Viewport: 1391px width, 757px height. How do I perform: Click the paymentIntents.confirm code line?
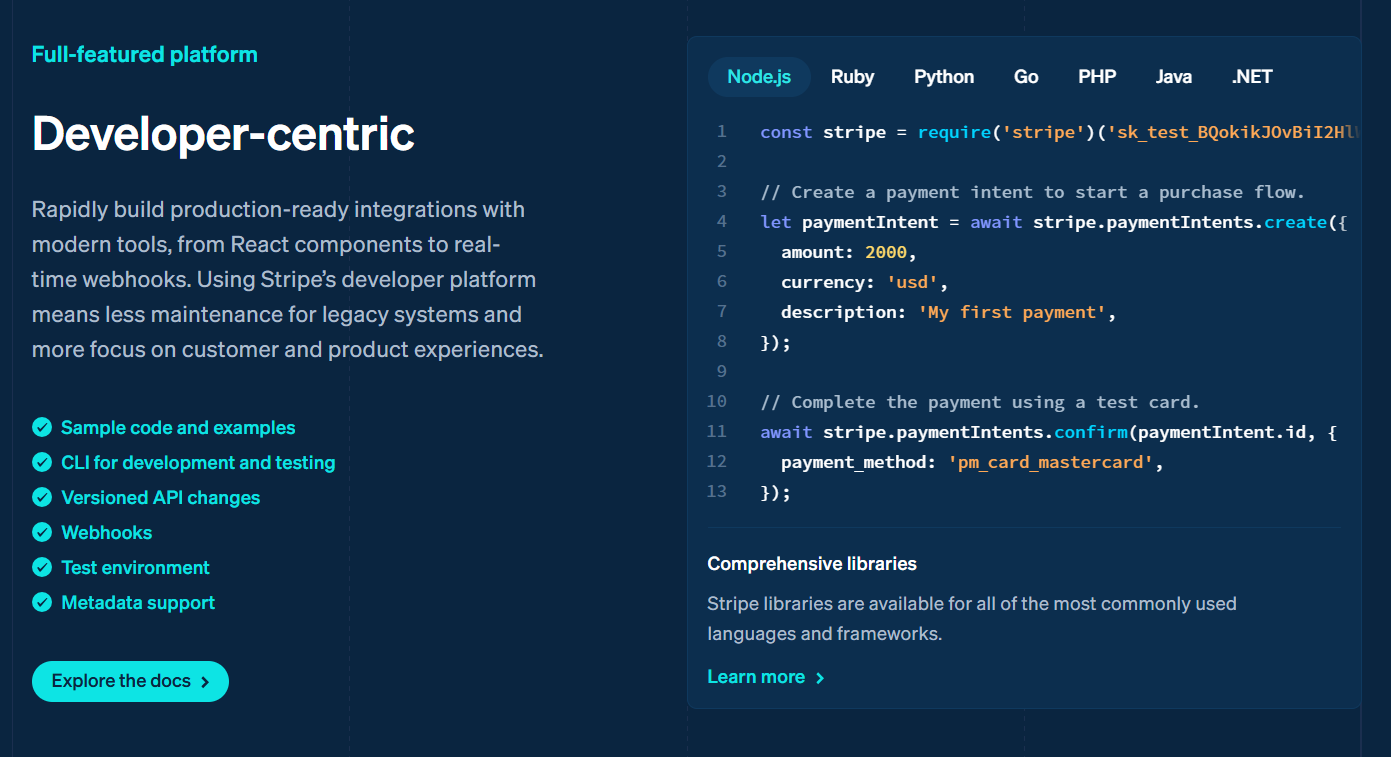click(x=1049, y=432)
